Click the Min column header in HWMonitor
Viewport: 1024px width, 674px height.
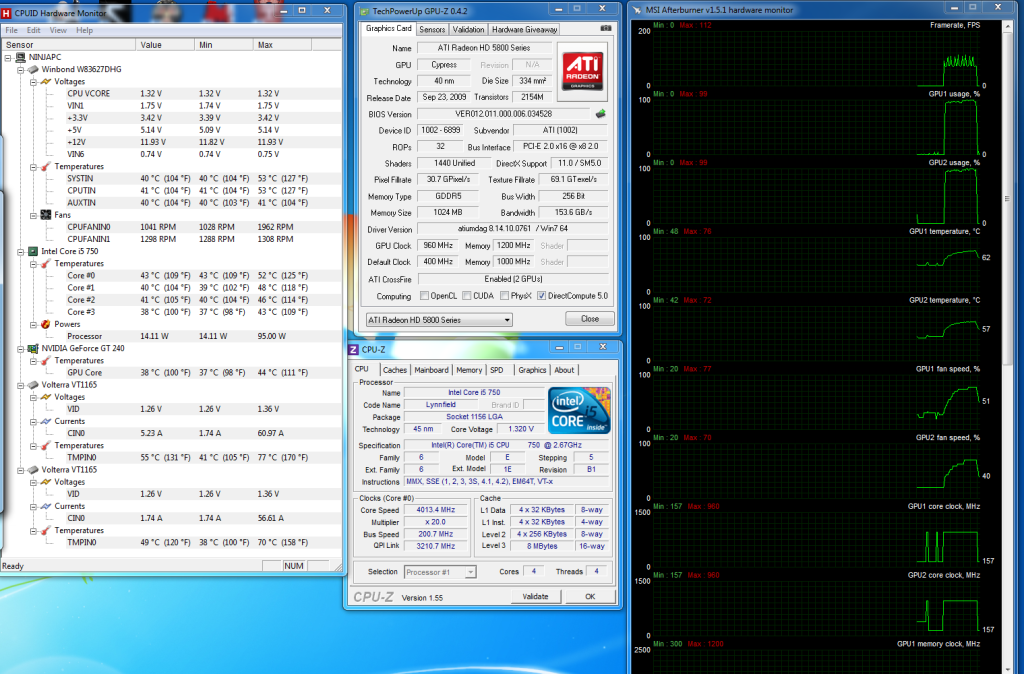point(223,45)
